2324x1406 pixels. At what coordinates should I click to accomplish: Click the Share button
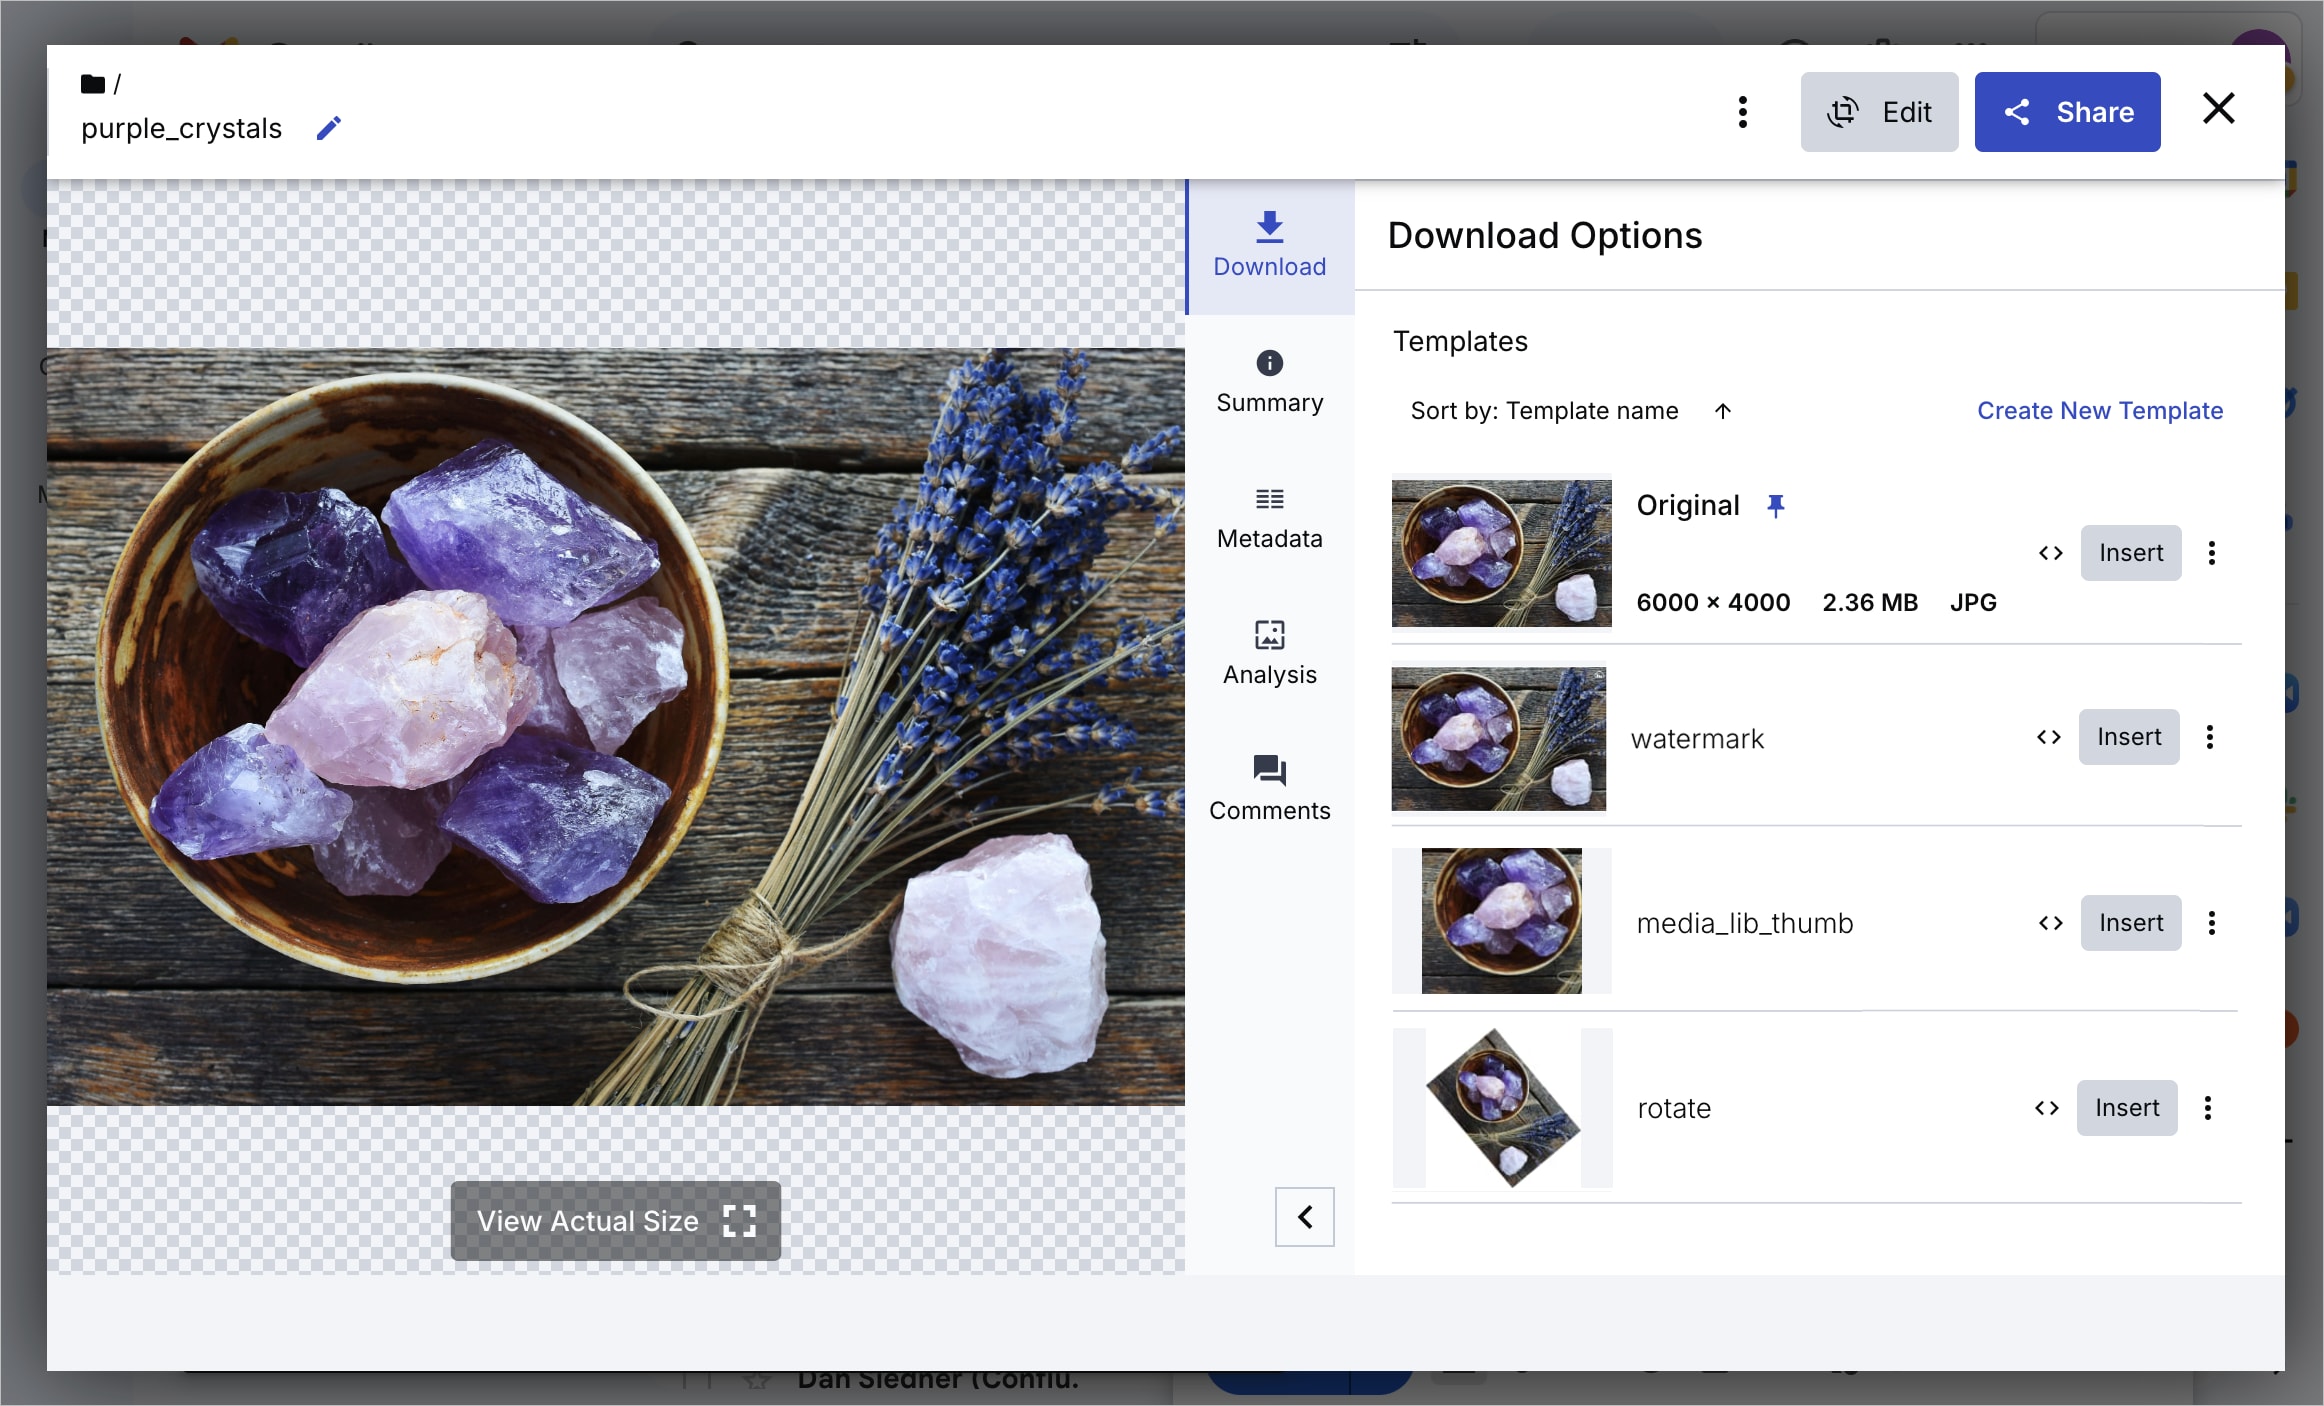(2066, 112)
